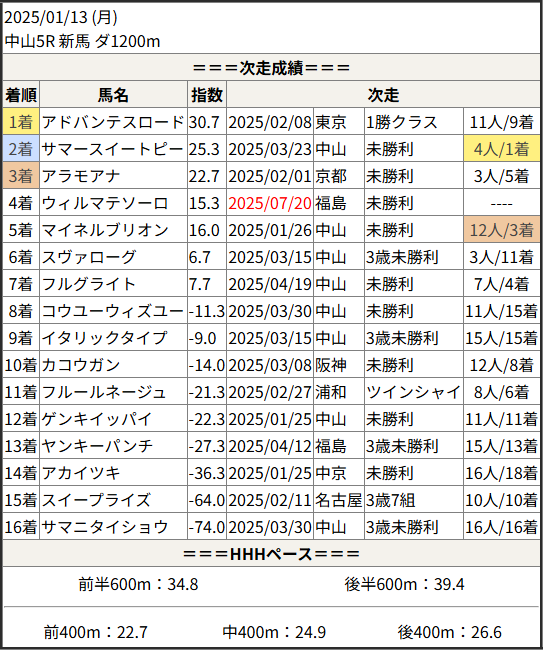Select the highlighted 12人/3着 result cell
Viewport: 543px width, 650px height.
(502, 229)
